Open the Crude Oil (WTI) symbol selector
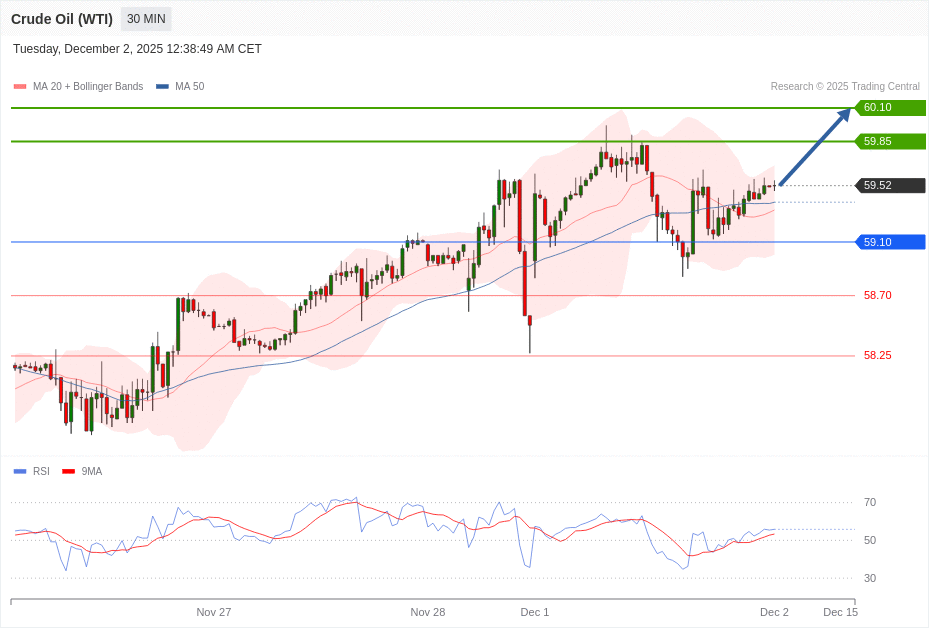This screenshot has width=929, height=629. click(62, 18)
